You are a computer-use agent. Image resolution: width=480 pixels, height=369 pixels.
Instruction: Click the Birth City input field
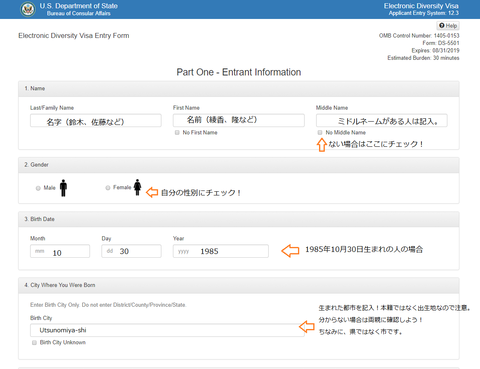click(x=167, y=330)
